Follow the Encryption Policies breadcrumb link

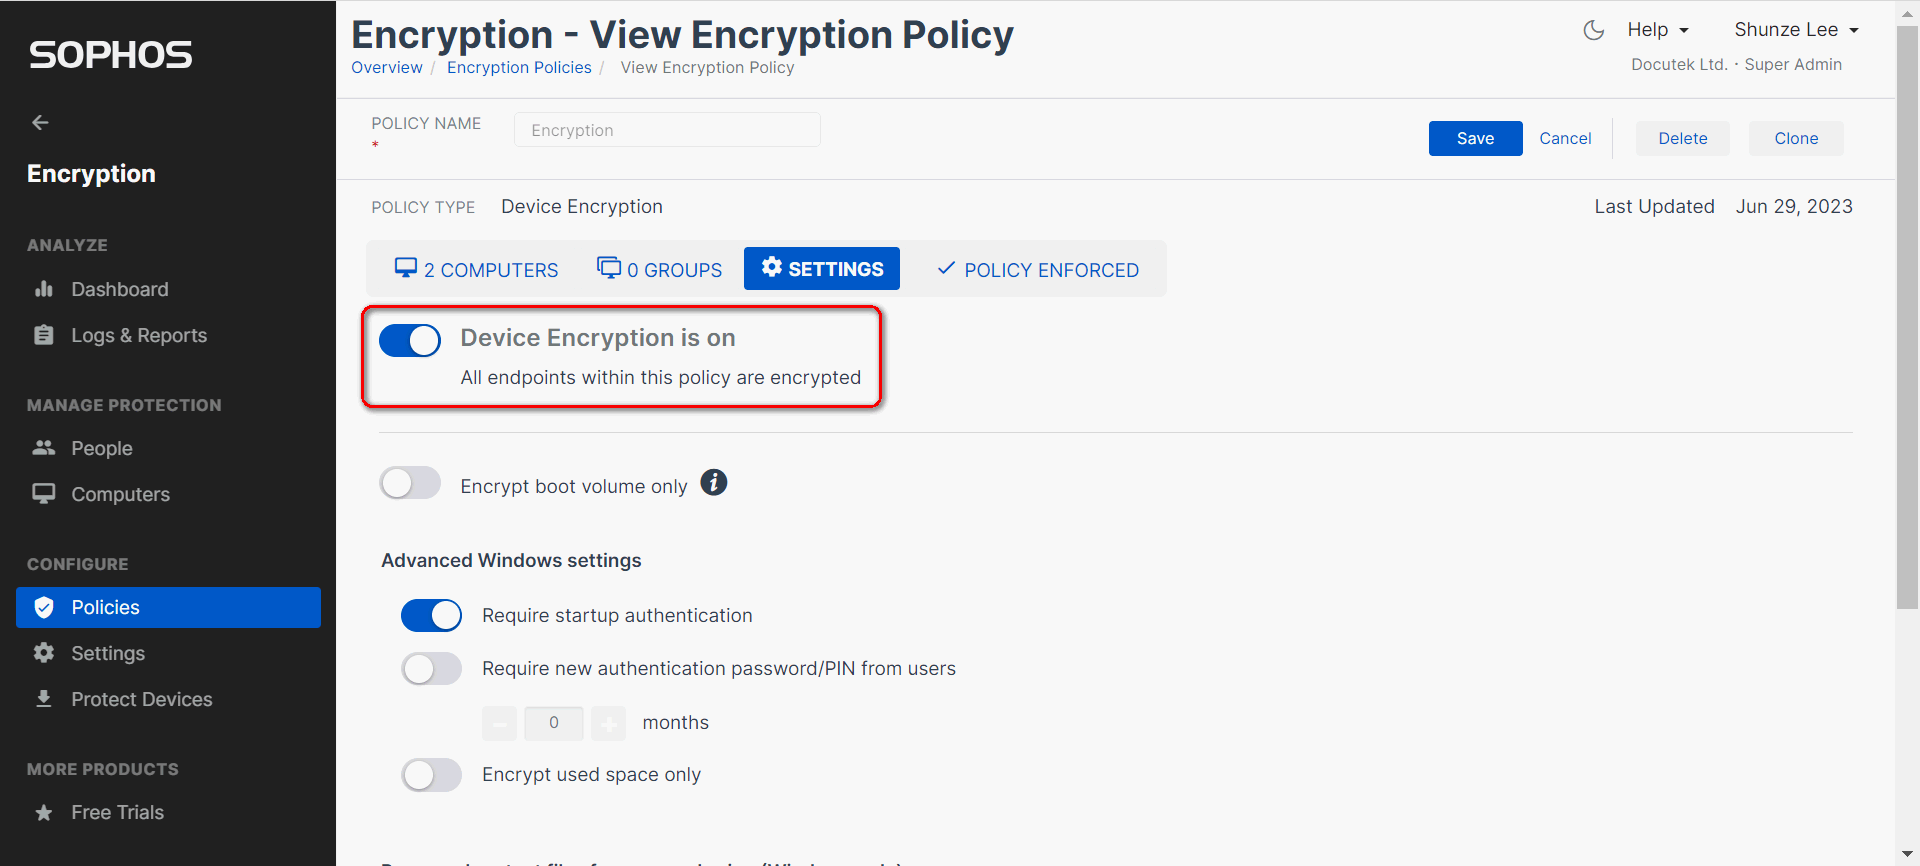[519, 67]
